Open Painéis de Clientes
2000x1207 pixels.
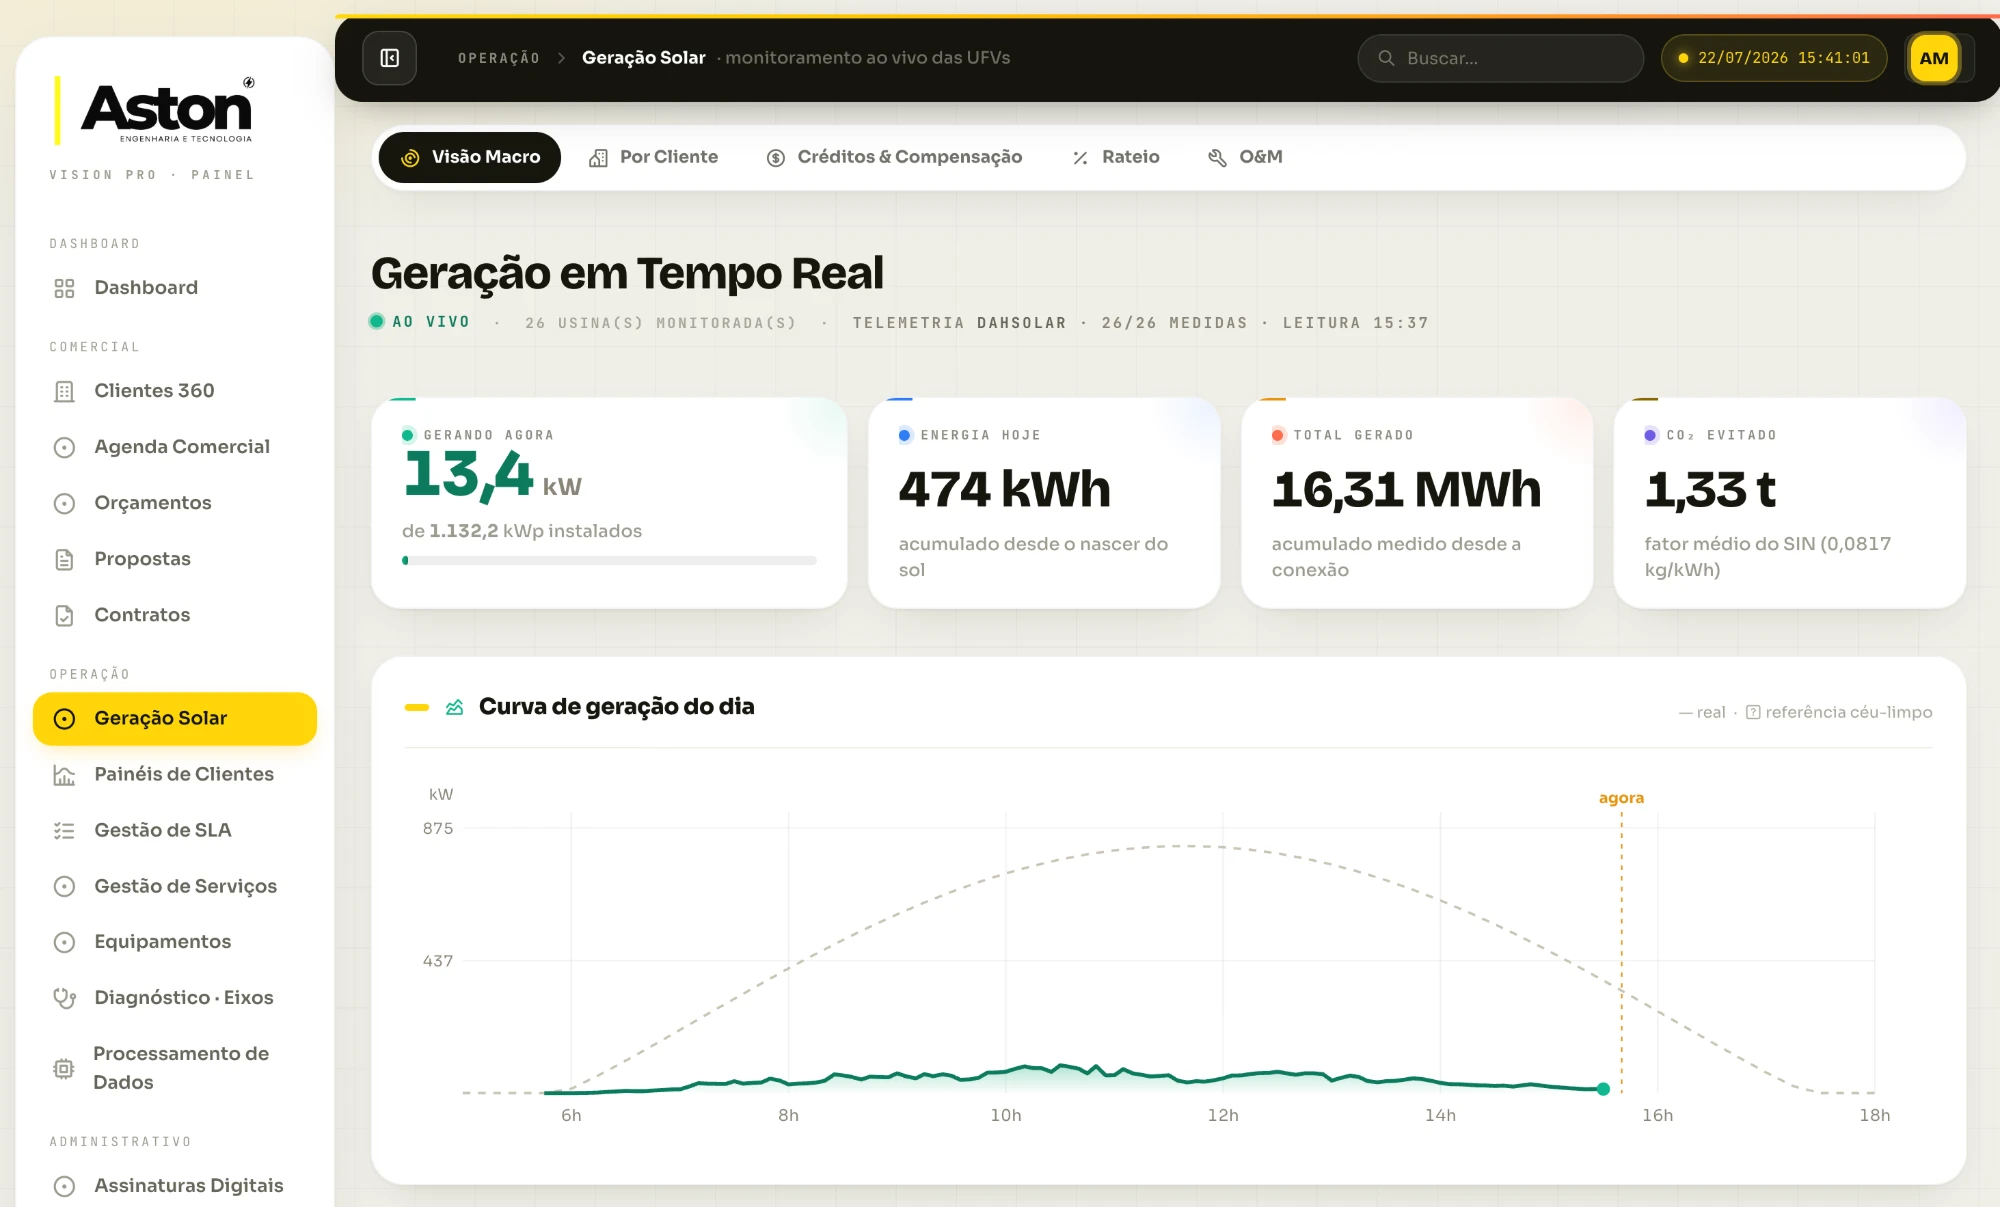point(175,775)
